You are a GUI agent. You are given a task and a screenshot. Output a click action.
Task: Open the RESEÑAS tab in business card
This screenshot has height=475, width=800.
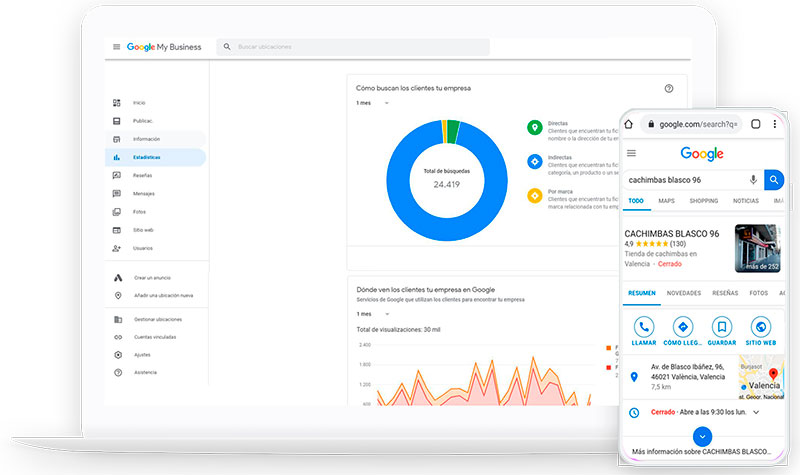tap(725, 293)
